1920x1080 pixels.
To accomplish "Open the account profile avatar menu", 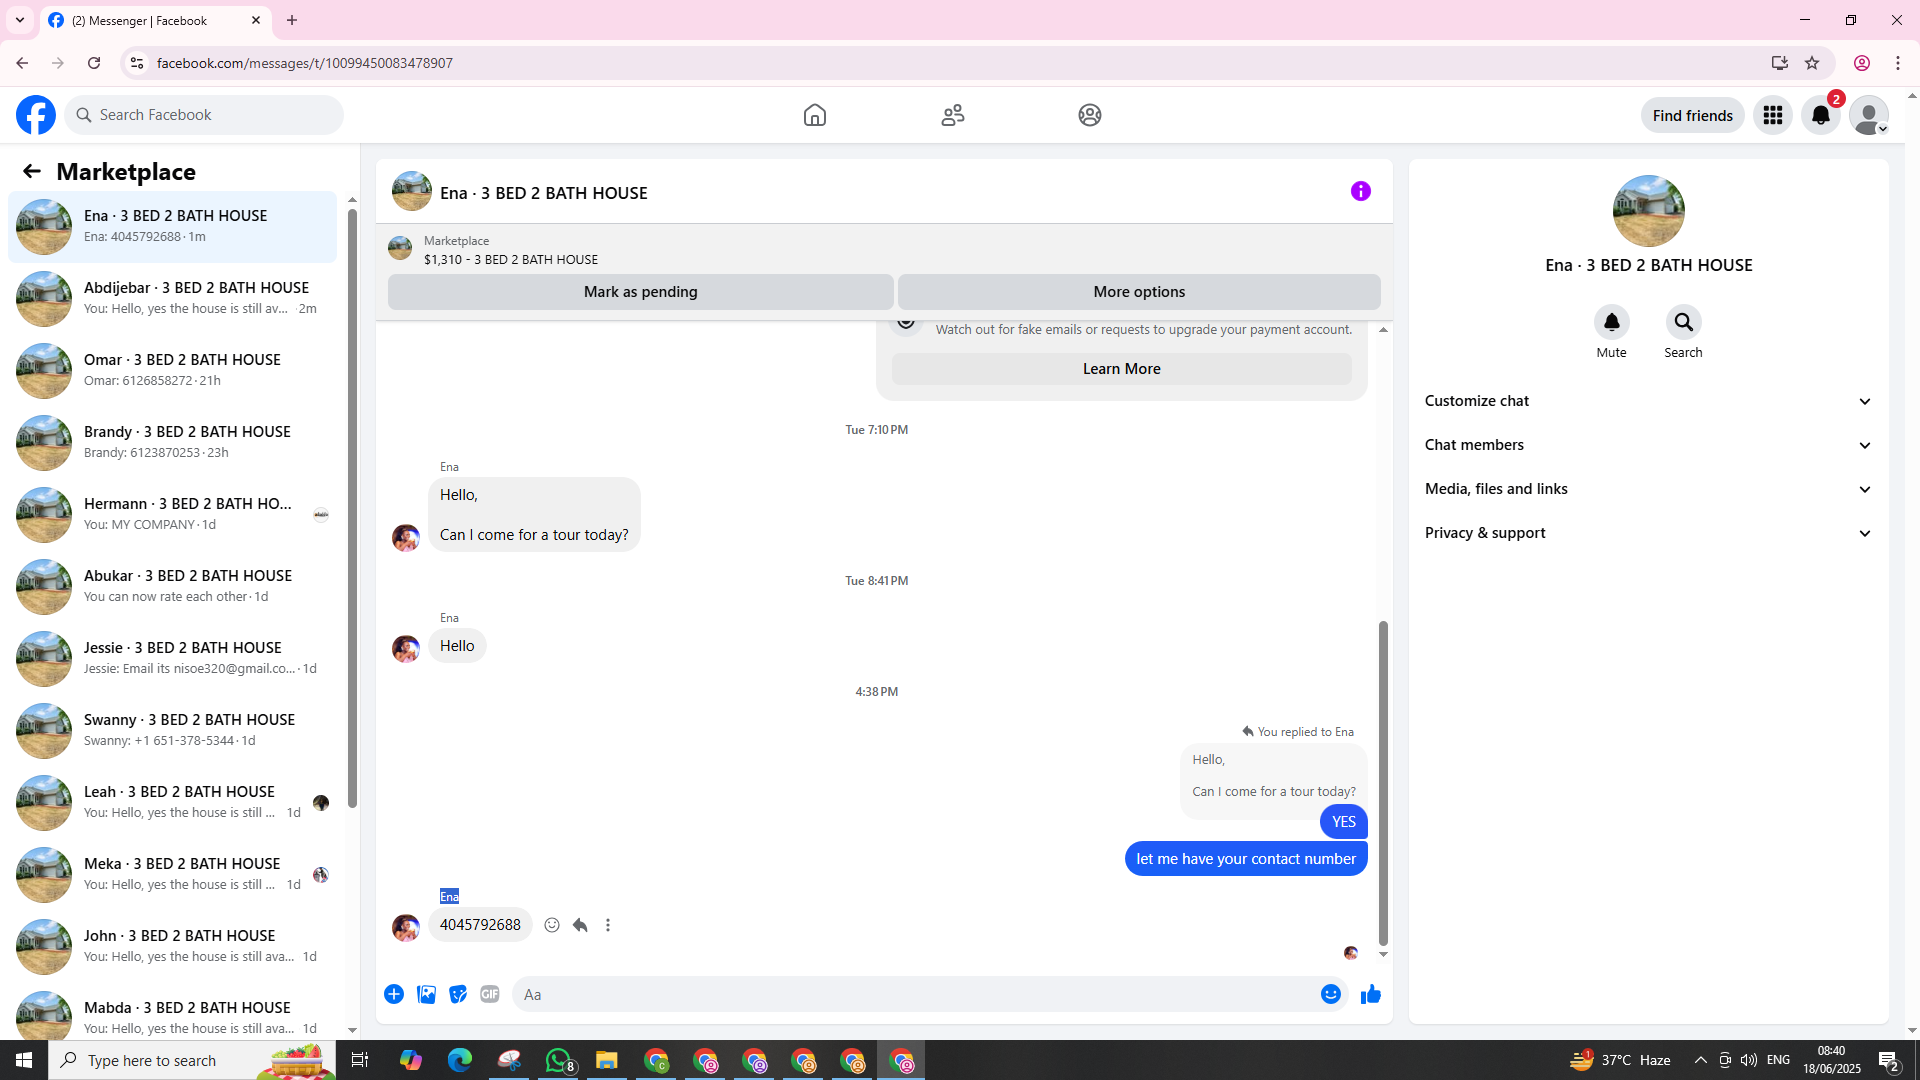I will (1869, 115).
